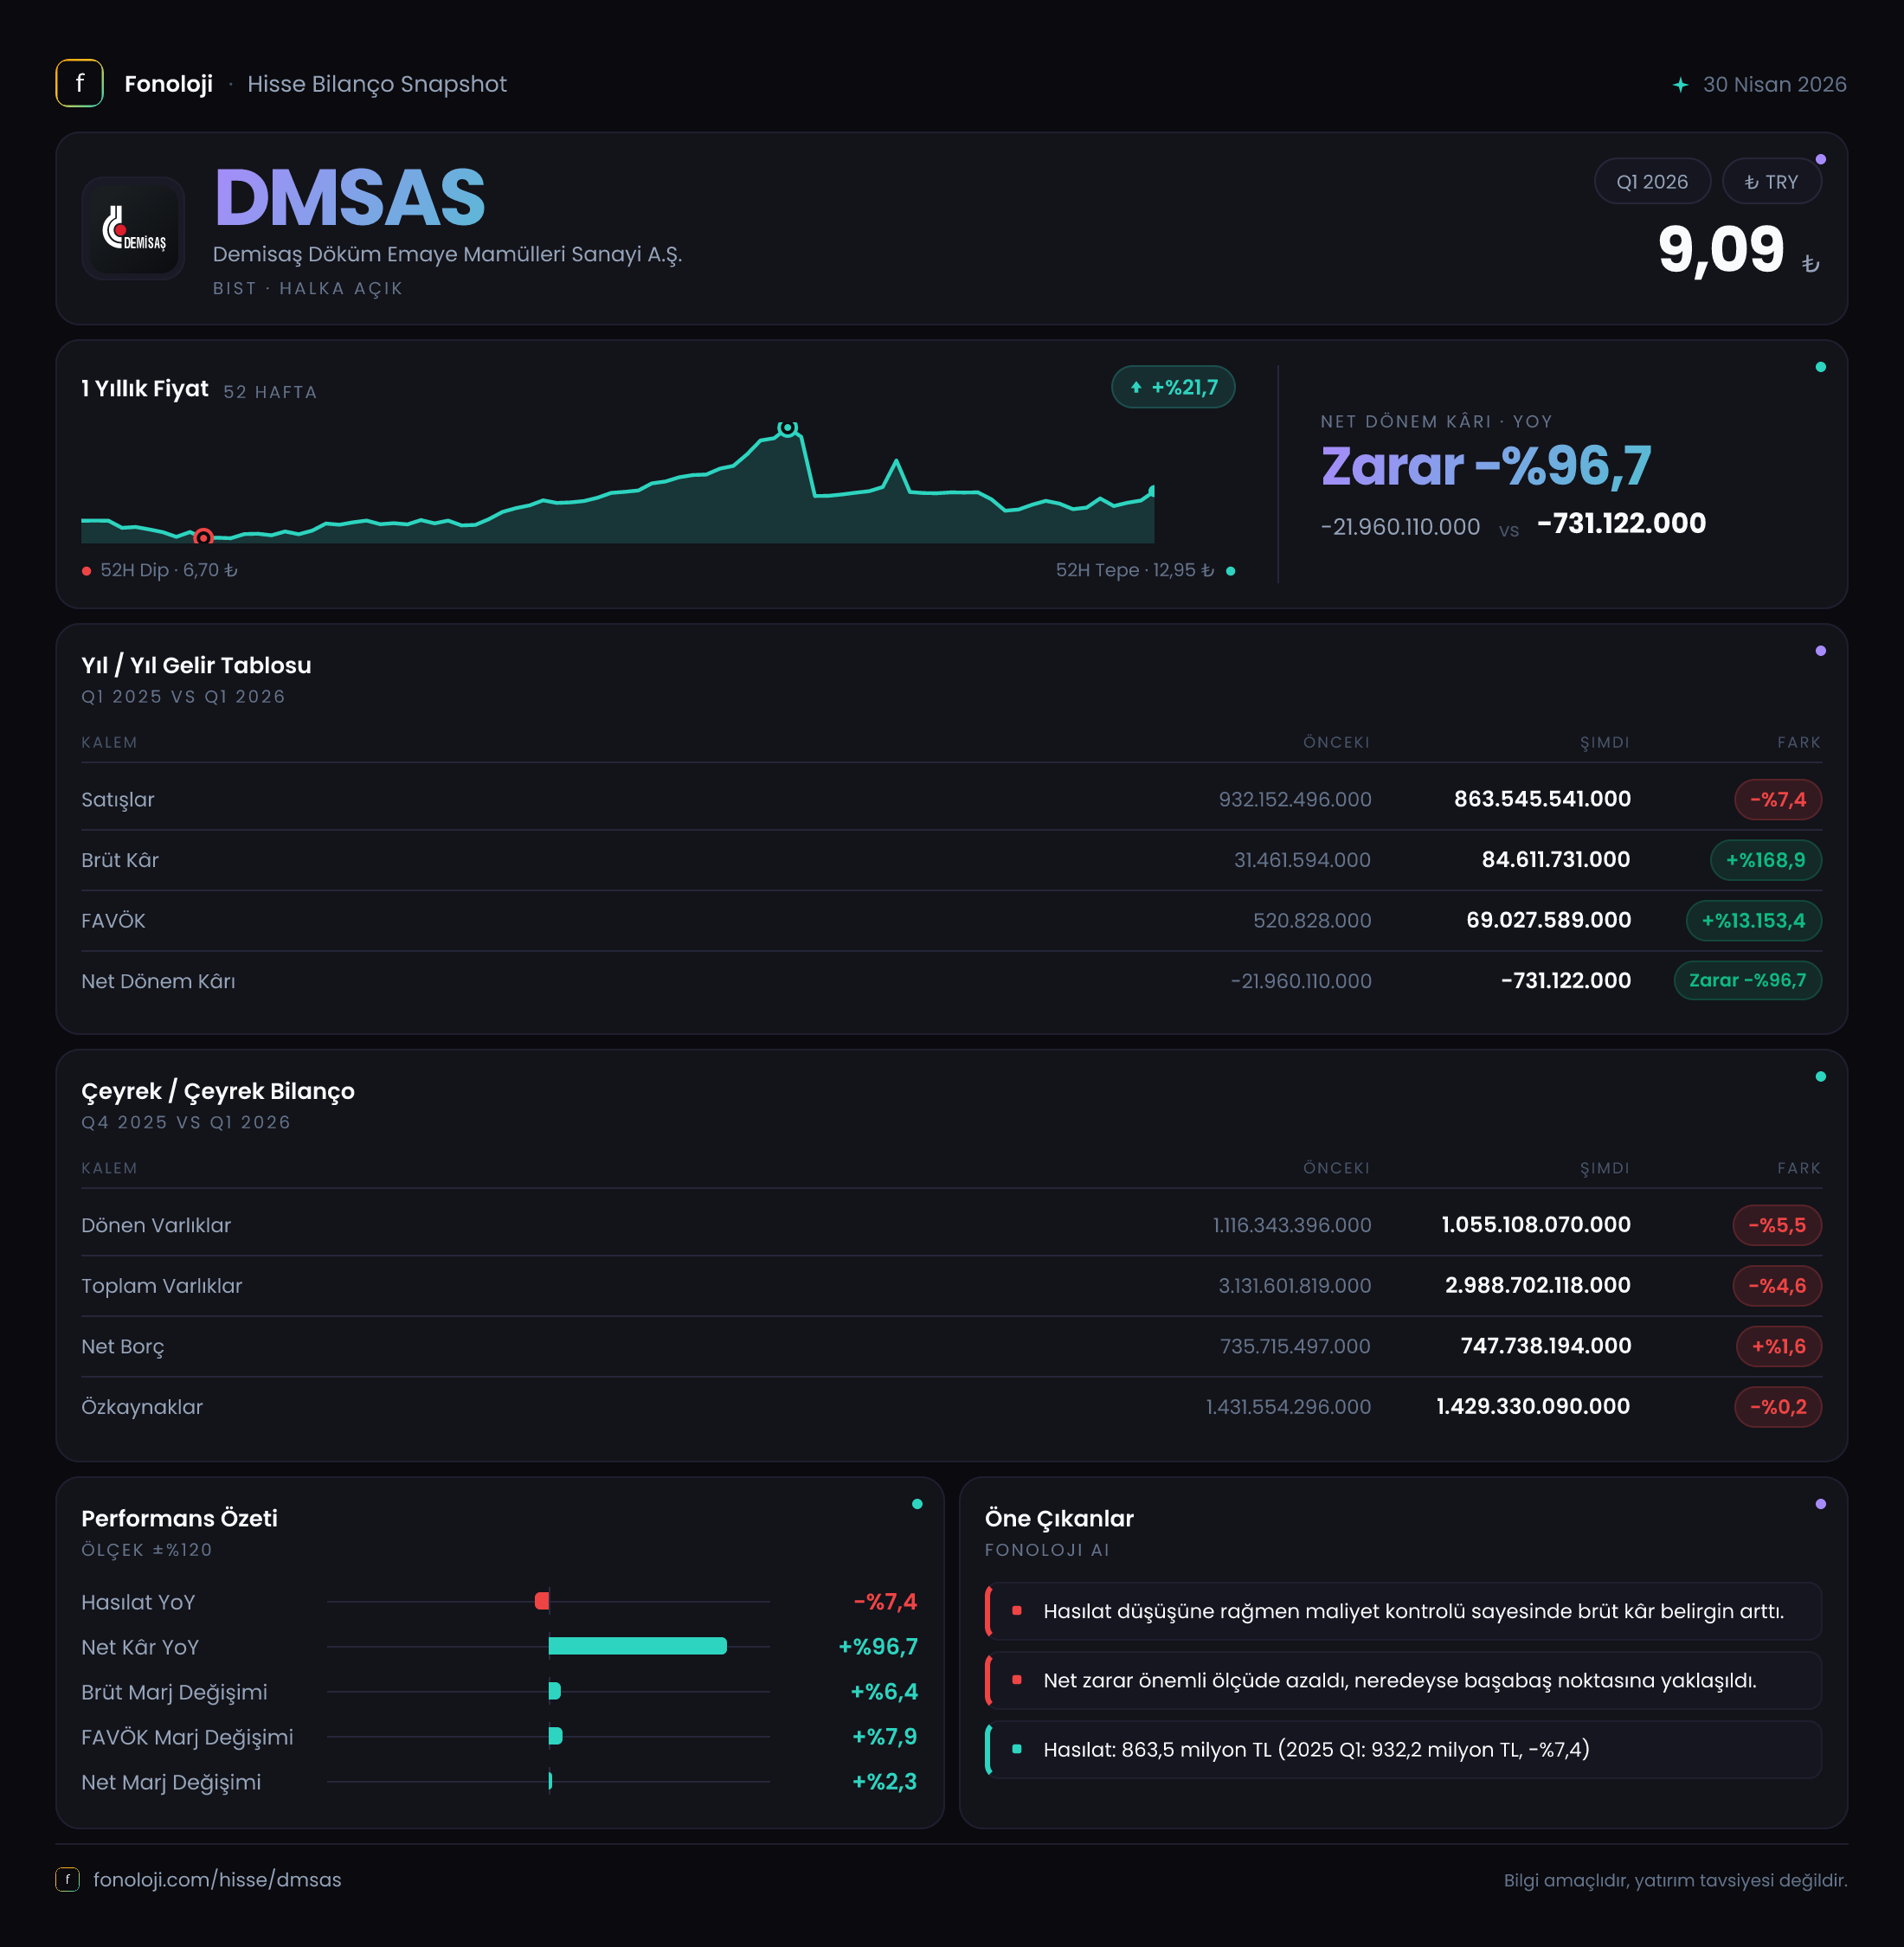Image resolution: width=1904 pixels, height=1947 pixels.
Task: Click Net Borç current value 747.738.194.000
Action: 1545,1346
